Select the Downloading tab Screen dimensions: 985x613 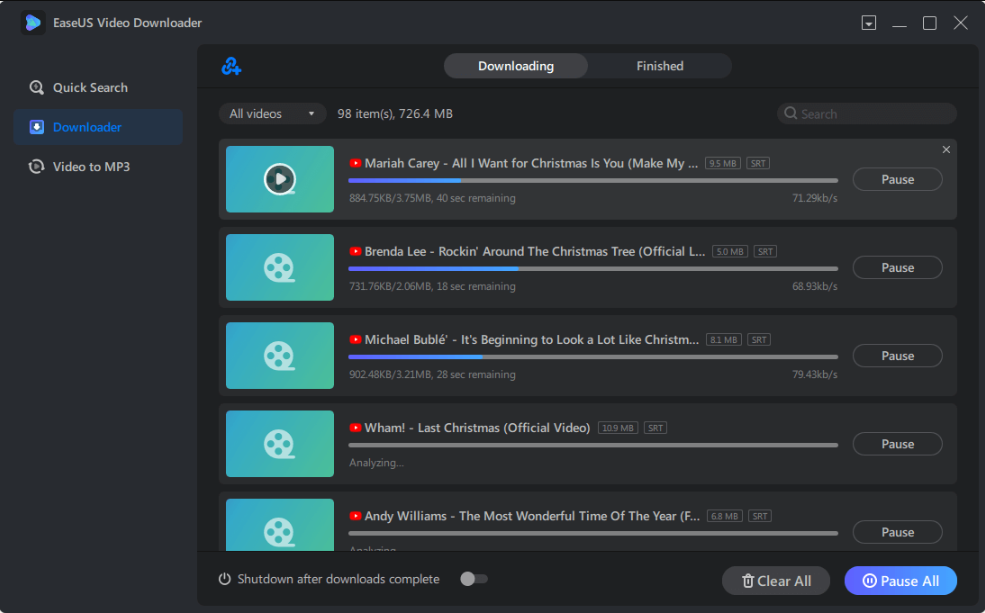point(515,66)
